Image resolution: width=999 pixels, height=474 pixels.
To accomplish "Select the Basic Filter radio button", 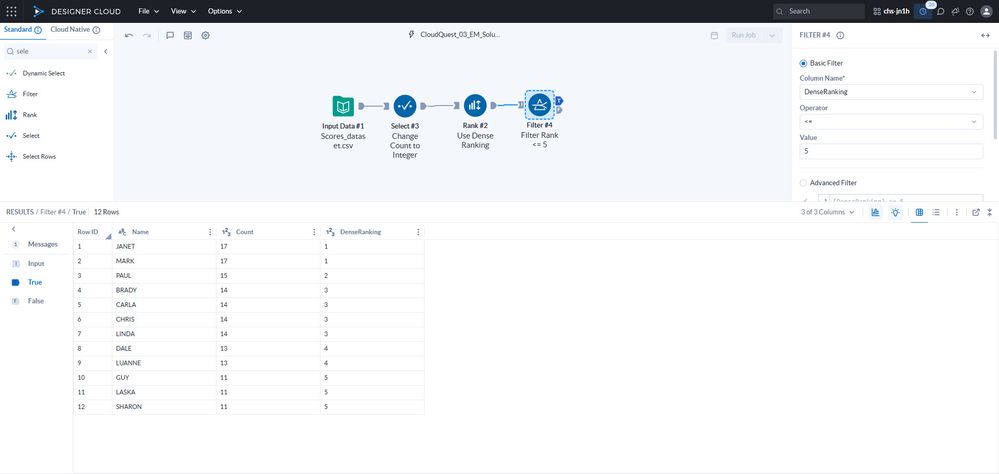I will tap(803, 63).
